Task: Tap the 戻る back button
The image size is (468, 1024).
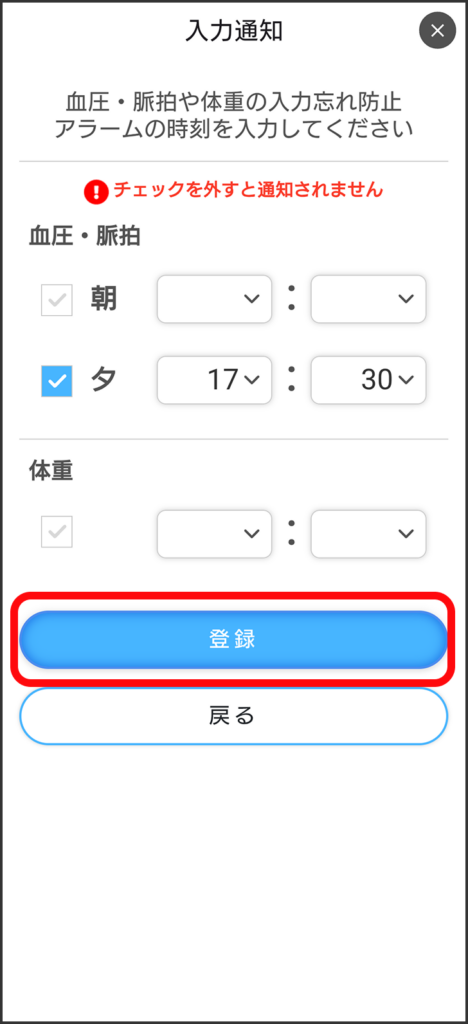Action: [x=233, y=716]
